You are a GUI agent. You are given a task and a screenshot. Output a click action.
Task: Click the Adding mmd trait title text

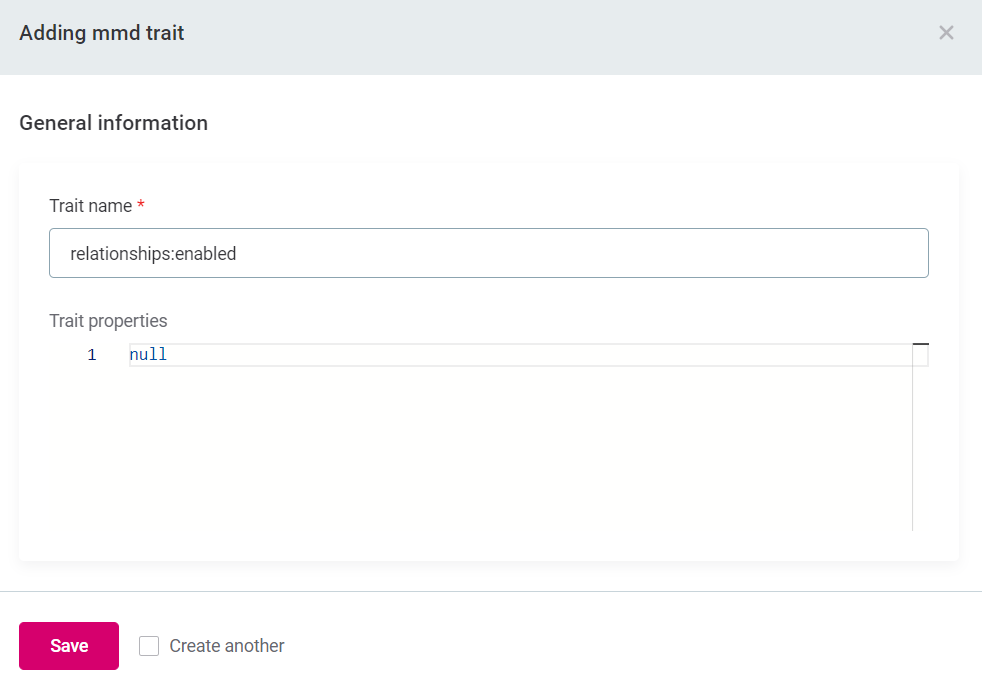101,33
